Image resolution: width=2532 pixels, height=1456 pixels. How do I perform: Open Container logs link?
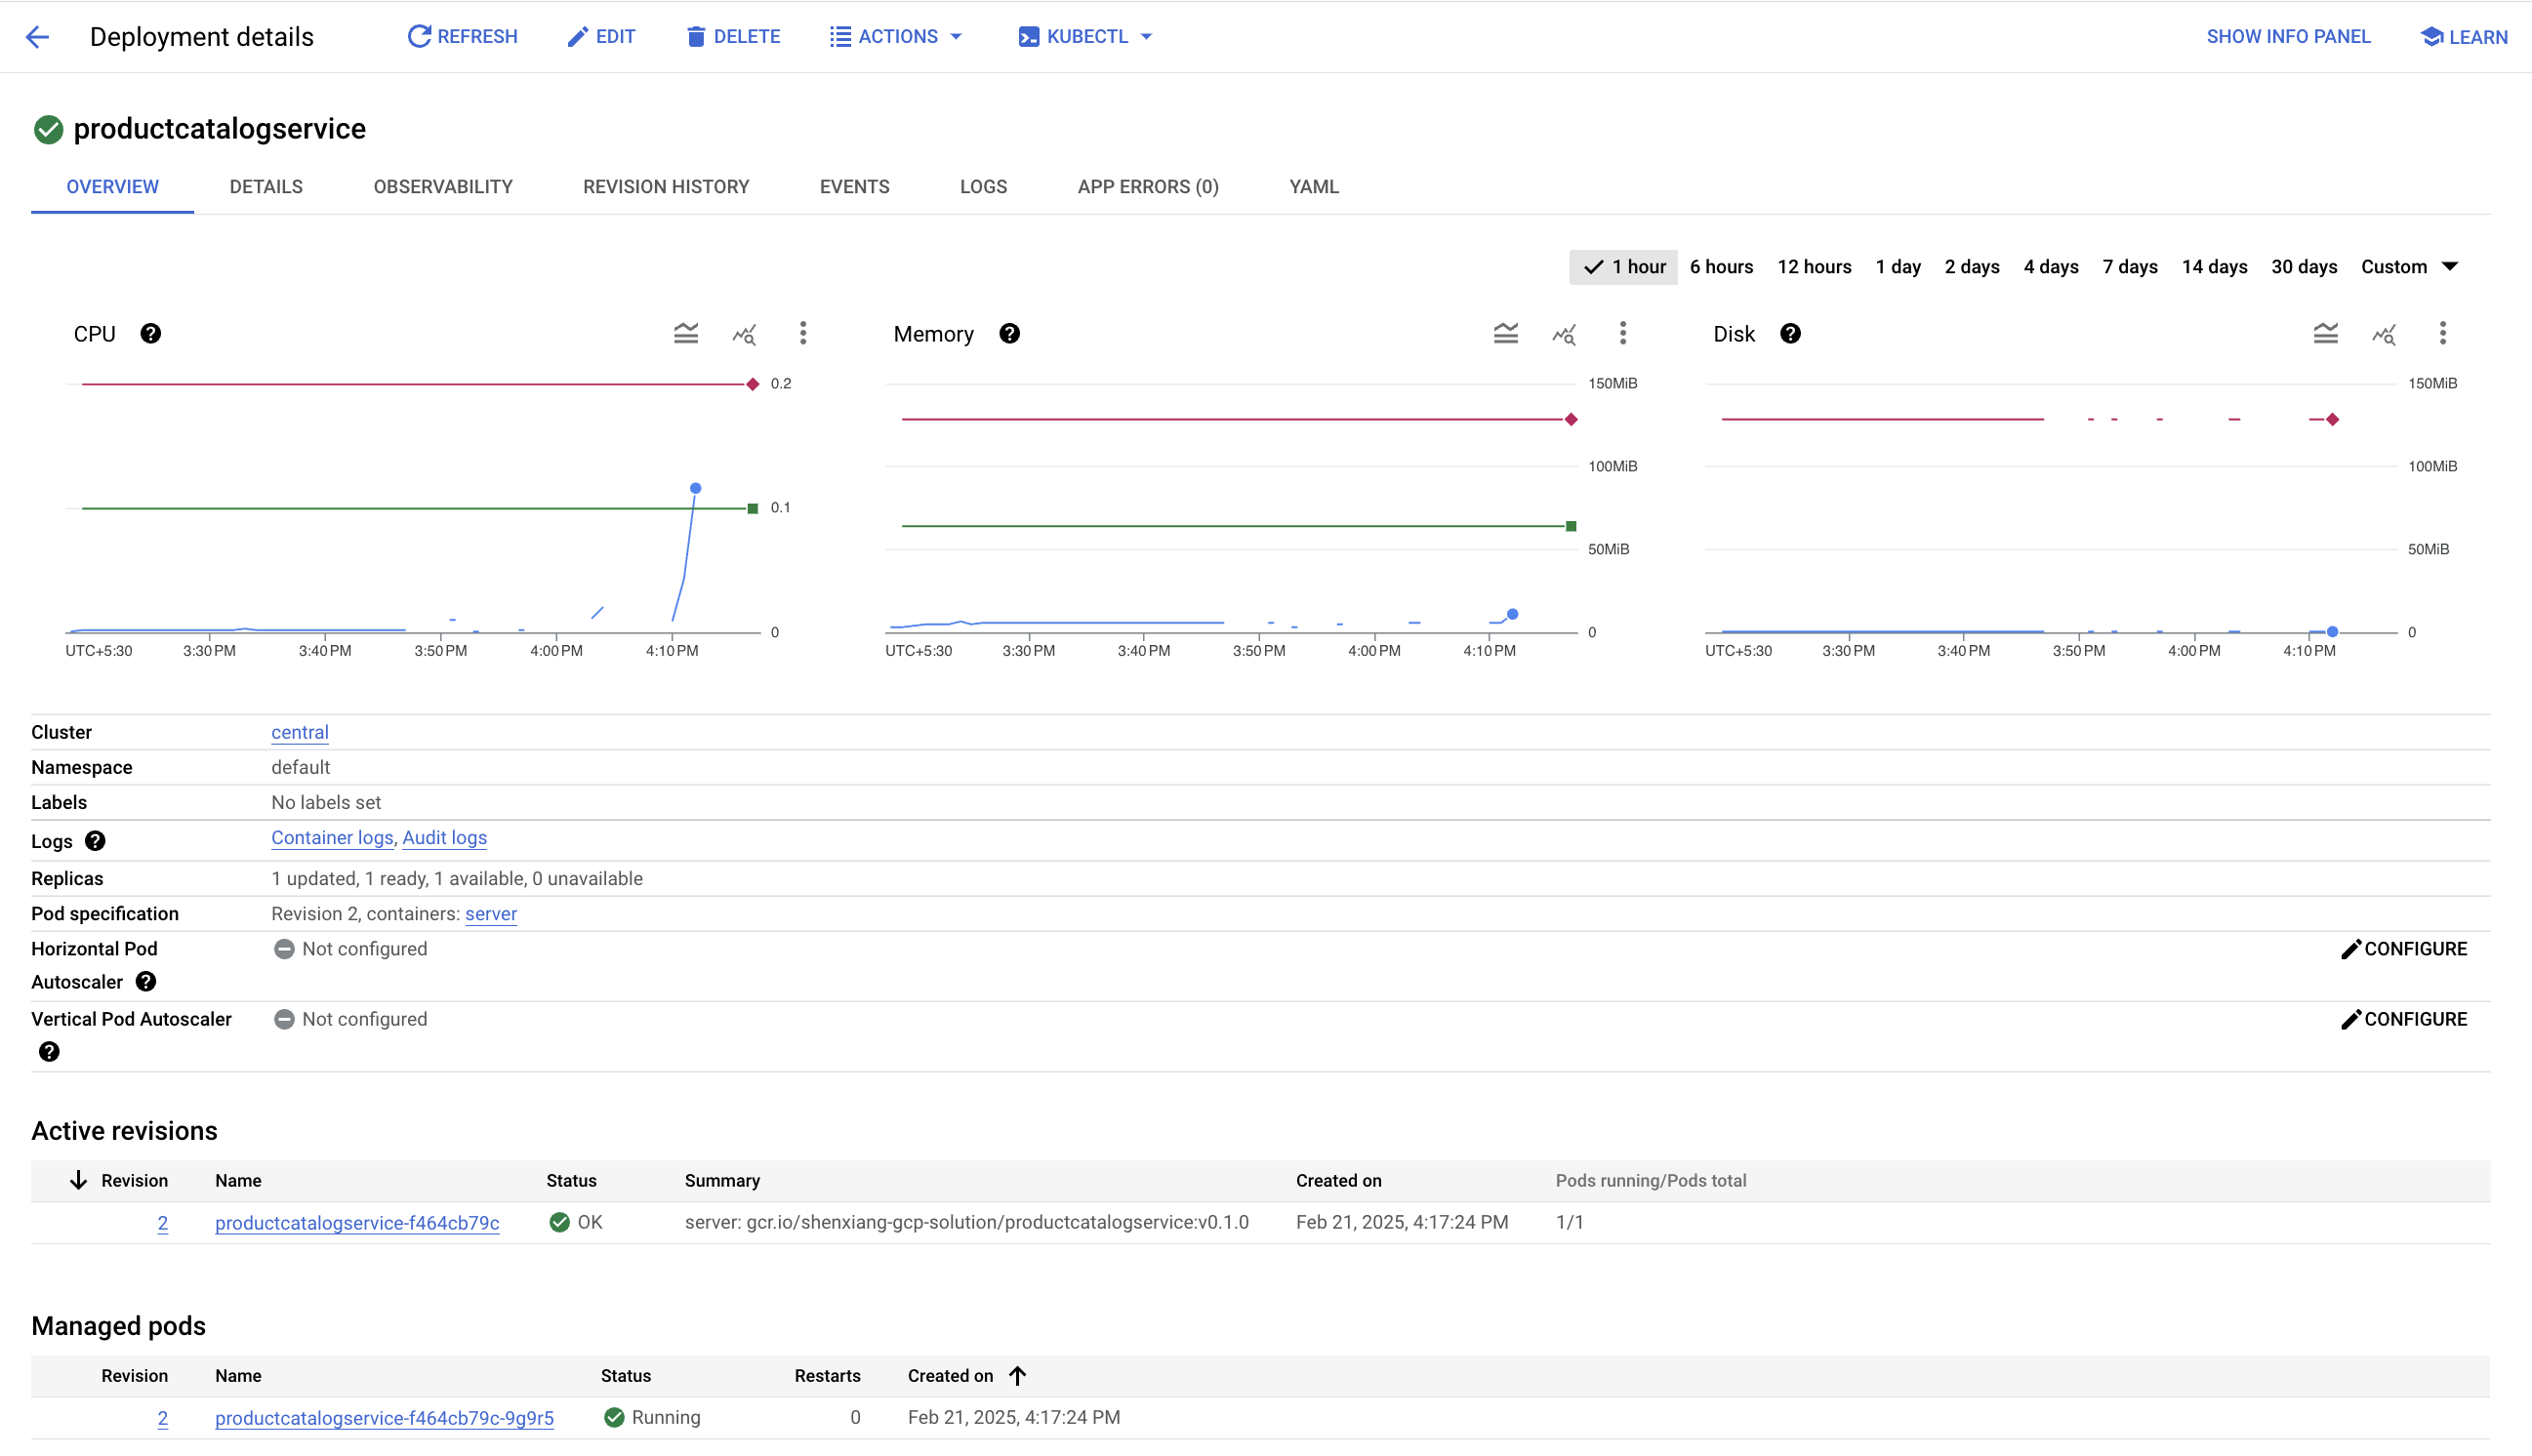point(331,836)
